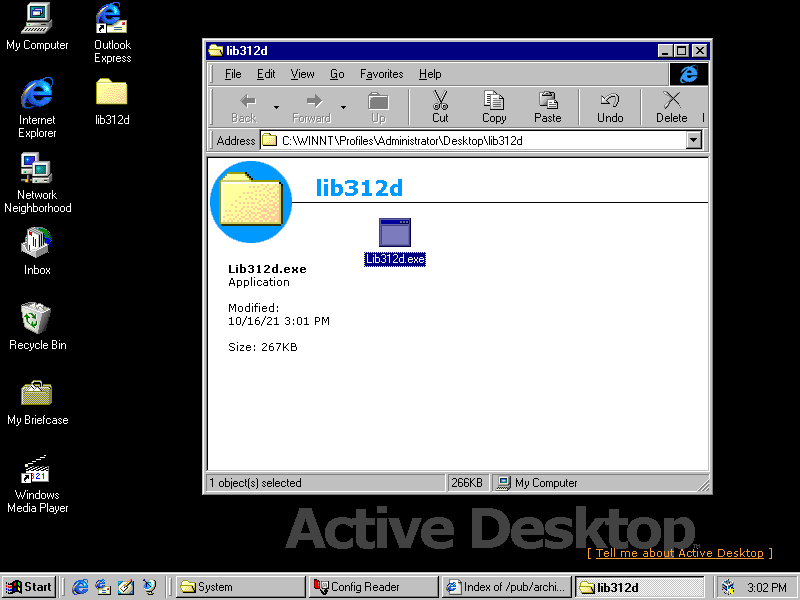
Task: Open the View menu
Action: tap(302, 74)
